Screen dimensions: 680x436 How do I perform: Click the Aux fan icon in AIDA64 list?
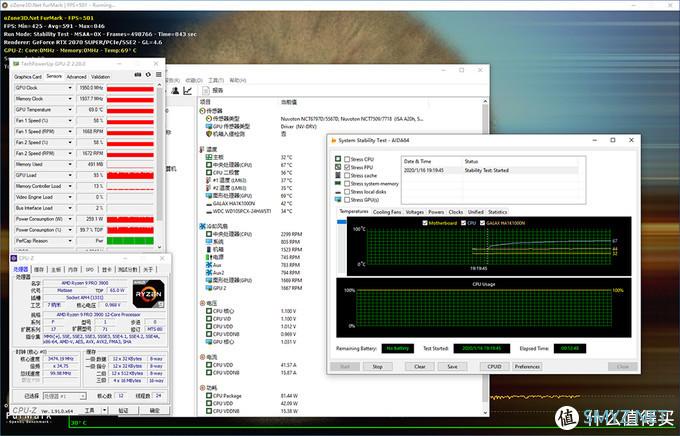pos(209,265)
